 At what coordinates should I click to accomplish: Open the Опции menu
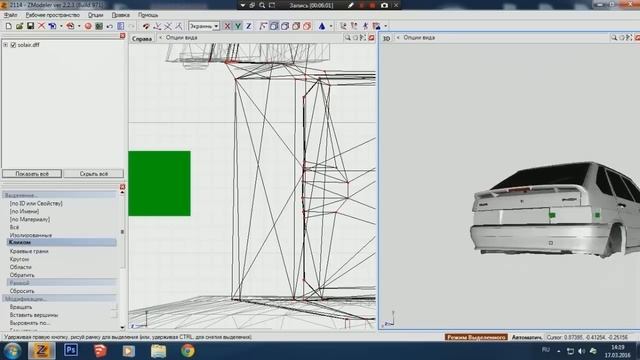96,15
